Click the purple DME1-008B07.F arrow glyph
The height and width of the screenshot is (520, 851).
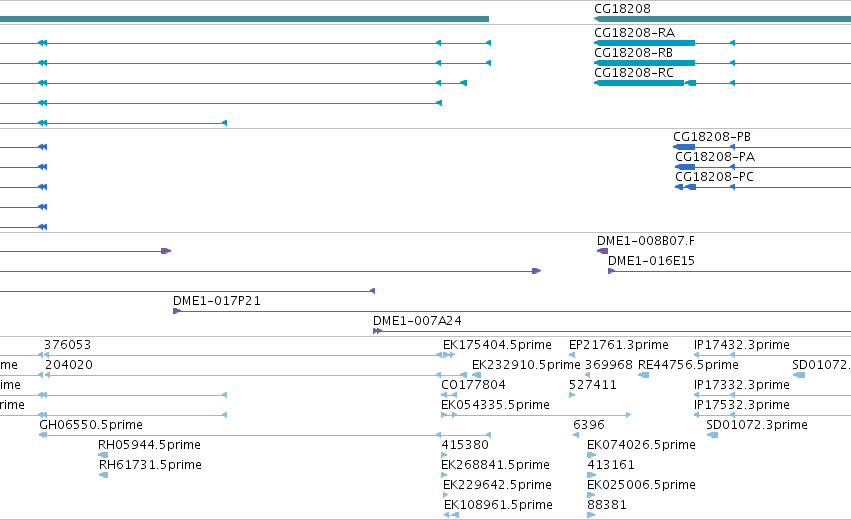(x=602, y=251)
